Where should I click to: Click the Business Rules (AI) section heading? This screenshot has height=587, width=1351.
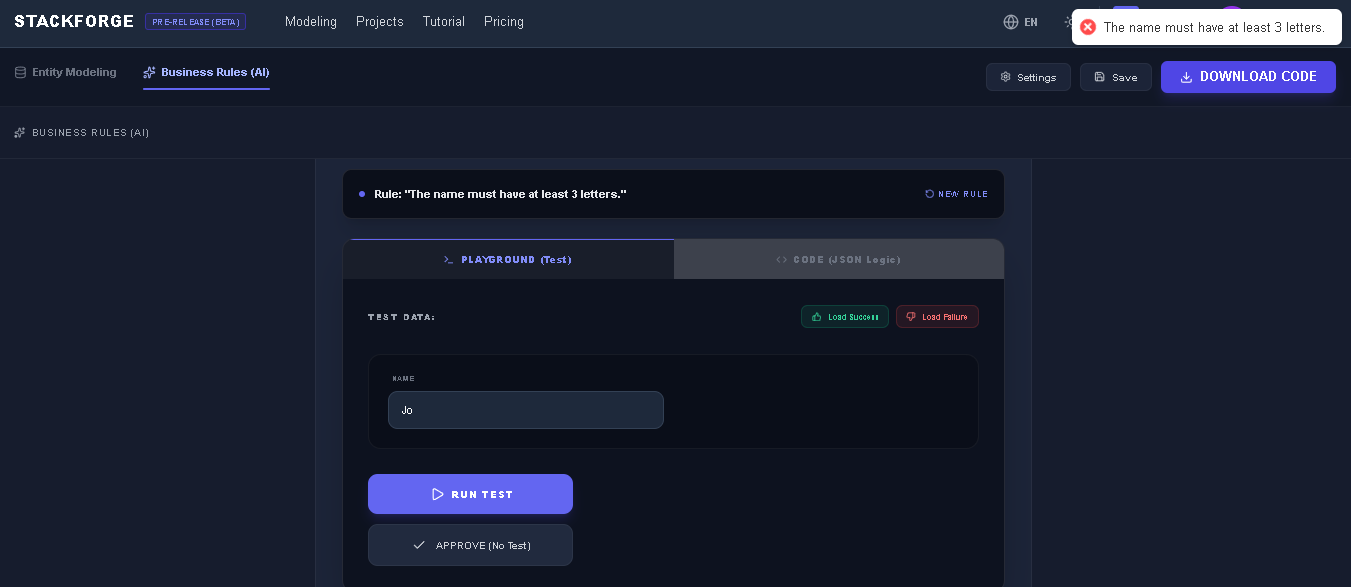point(91,133)
